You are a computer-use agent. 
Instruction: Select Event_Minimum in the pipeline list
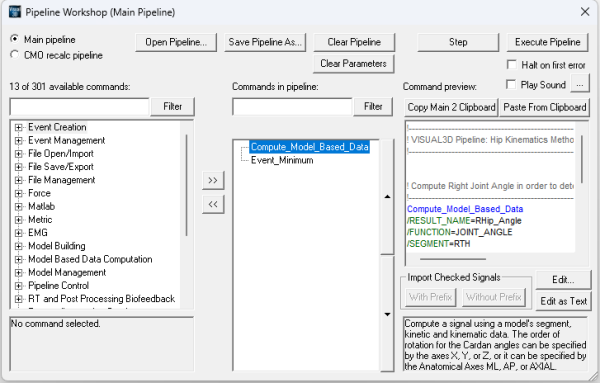[x=282, y=160]
